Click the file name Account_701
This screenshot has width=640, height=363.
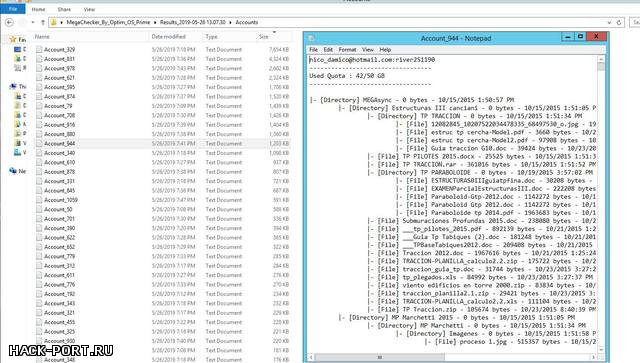click(60, 218)
